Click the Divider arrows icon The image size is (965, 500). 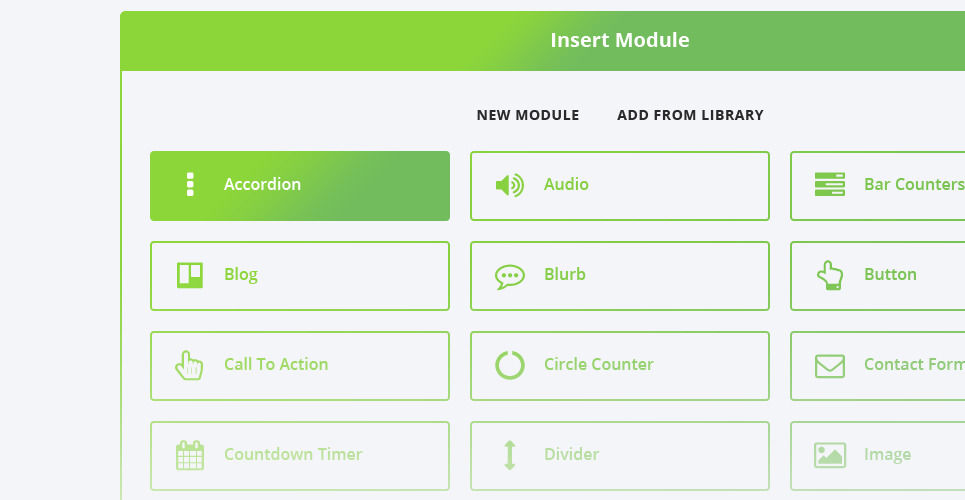coord(509,455)
